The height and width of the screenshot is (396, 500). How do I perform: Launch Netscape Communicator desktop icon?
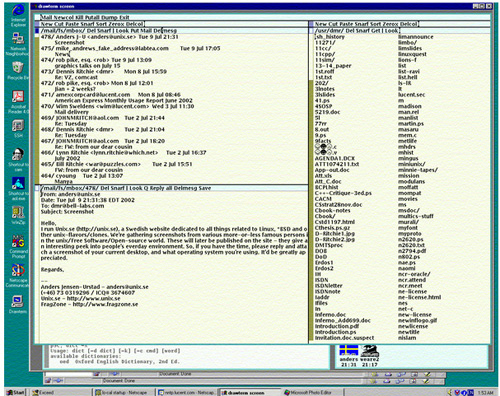click(x=18, y=270)
